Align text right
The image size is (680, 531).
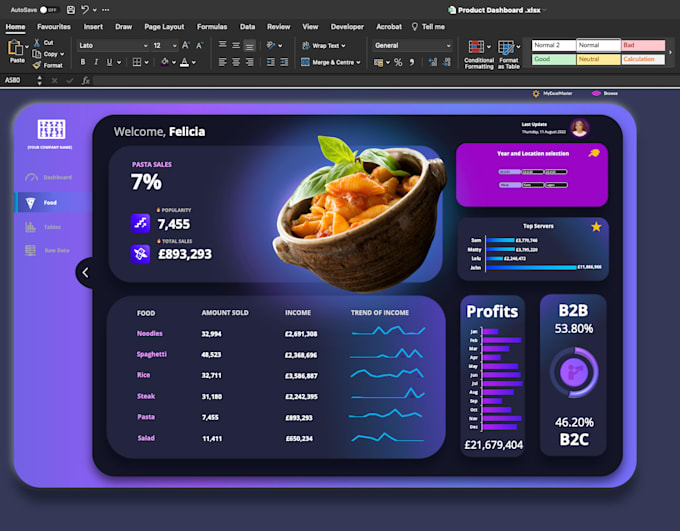[249, 62]
